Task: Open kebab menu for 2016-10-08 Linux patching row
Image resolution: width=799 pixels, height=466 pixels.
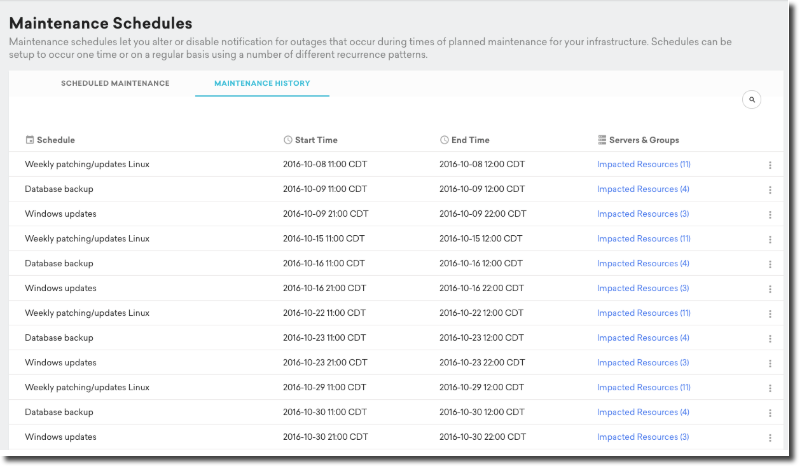Action: (770, 165)
